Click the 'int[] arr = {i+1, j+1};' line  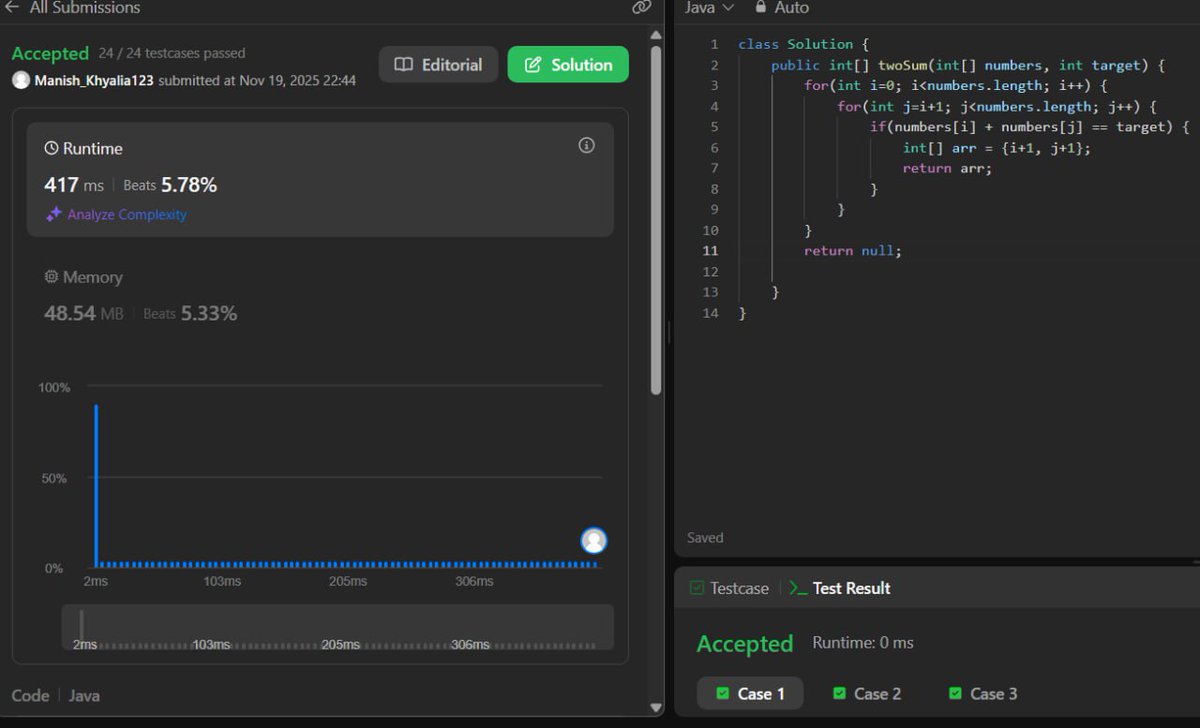(x=996, y=148)
